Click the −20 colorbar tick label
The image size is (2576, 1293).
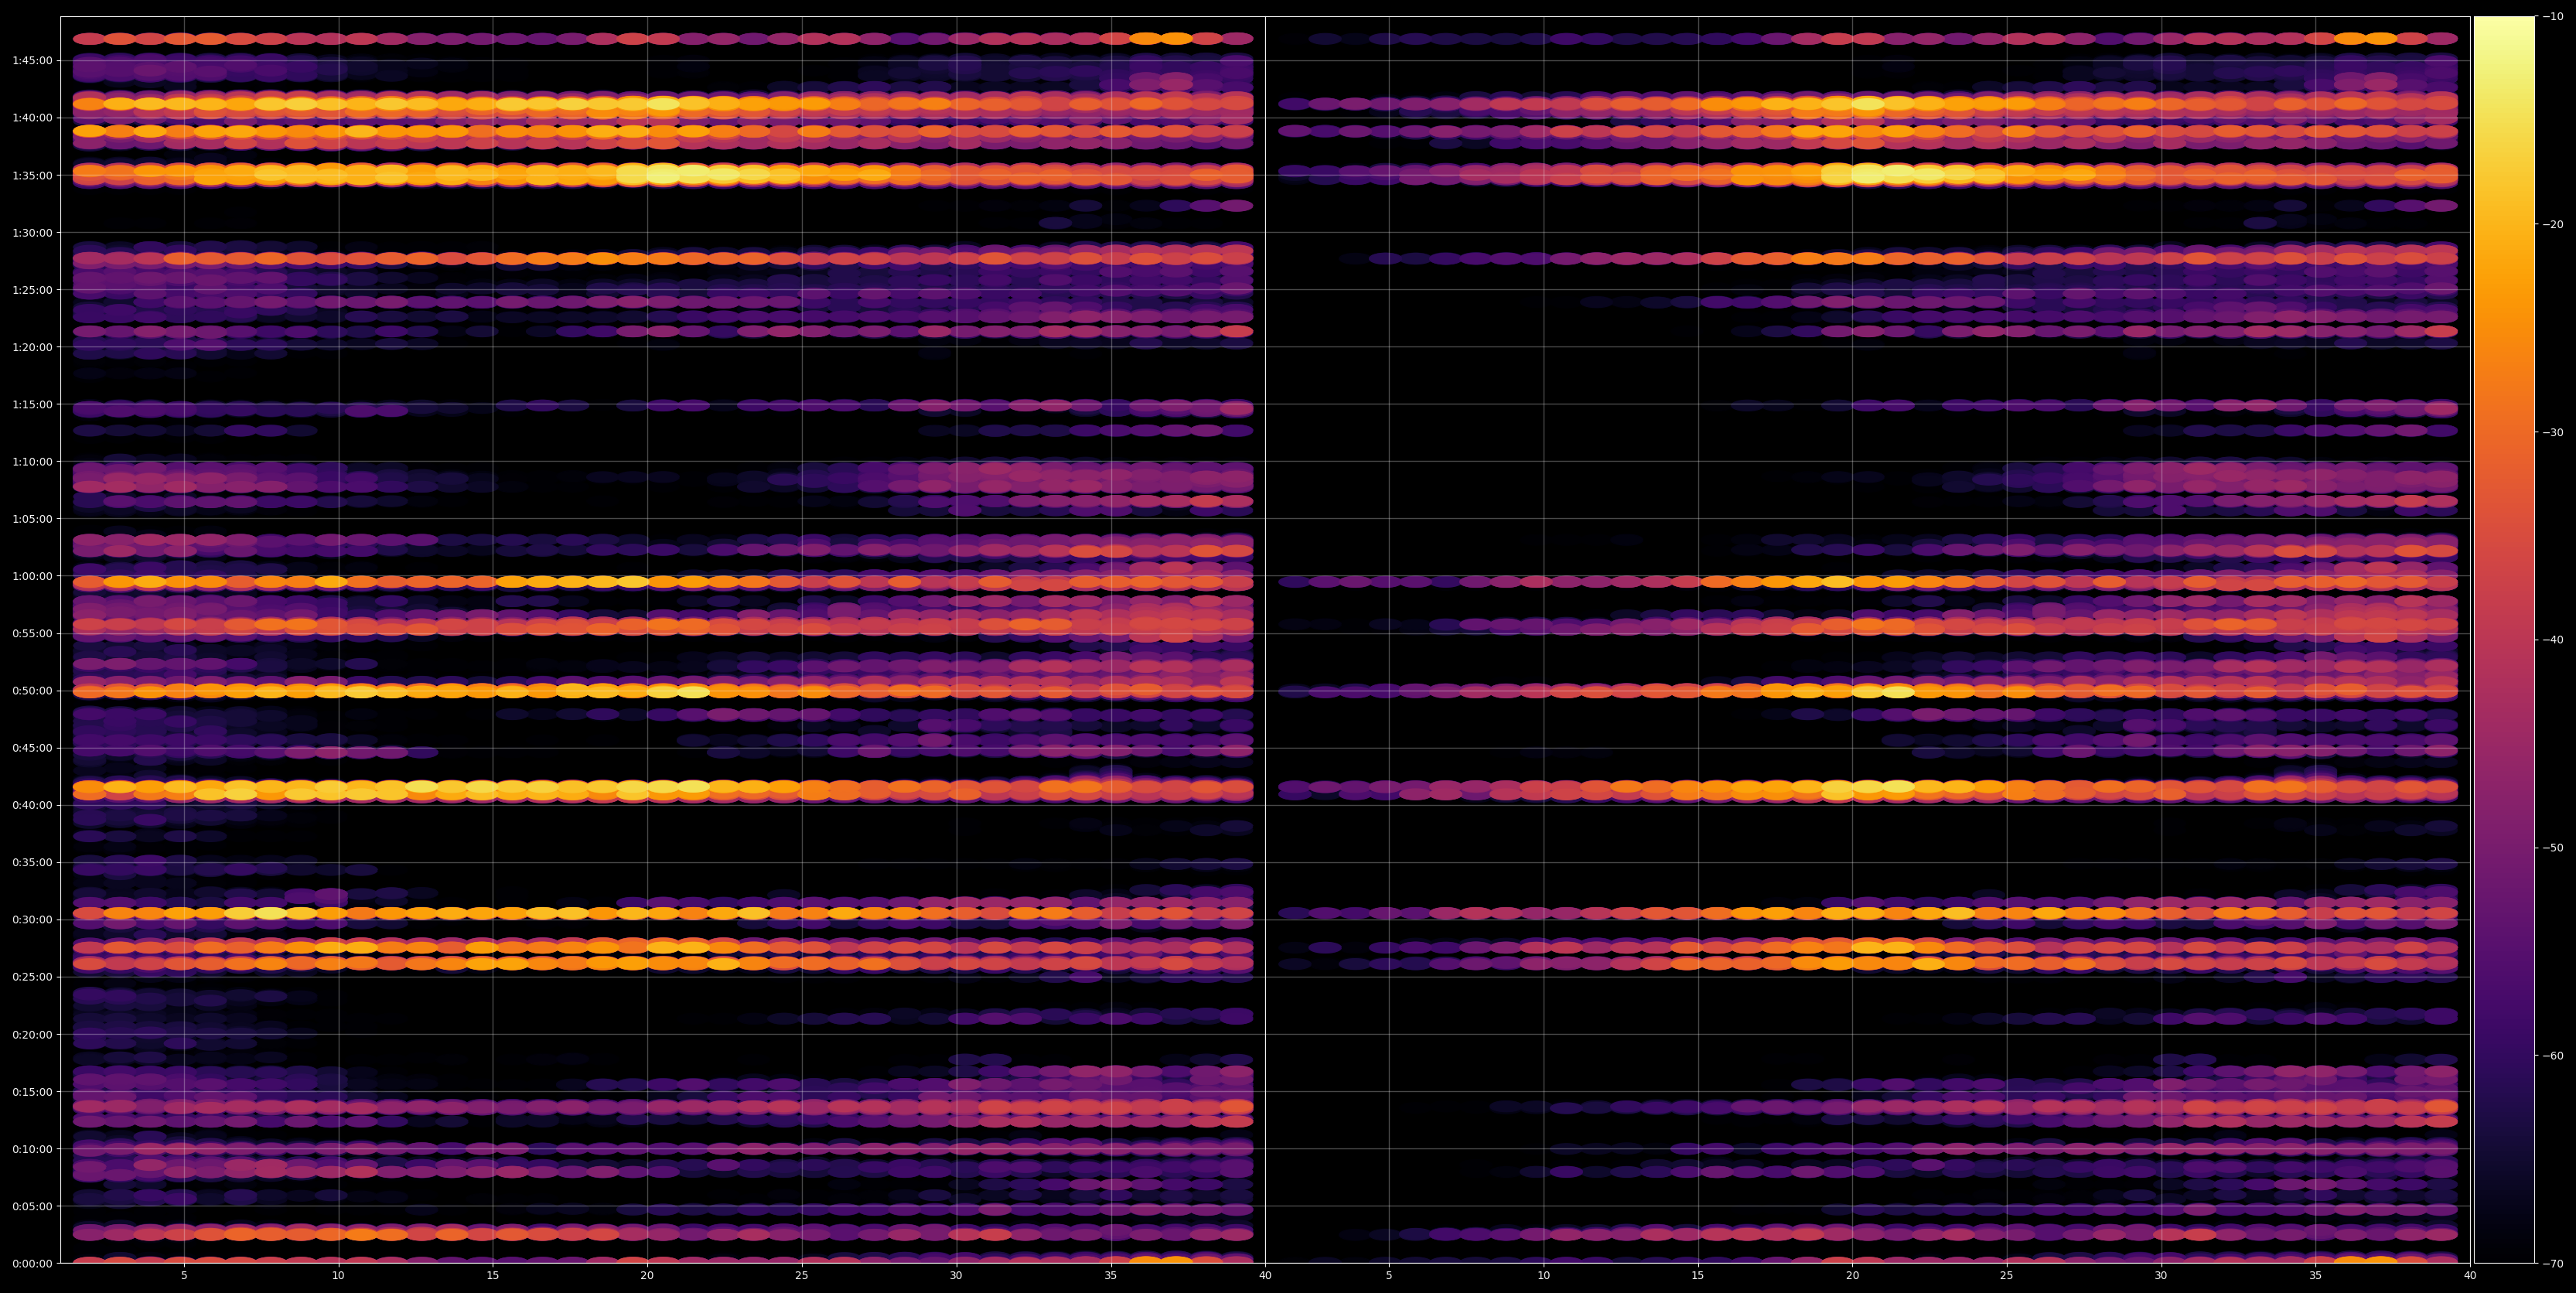pyautogui.click(x=2553, y=224)
